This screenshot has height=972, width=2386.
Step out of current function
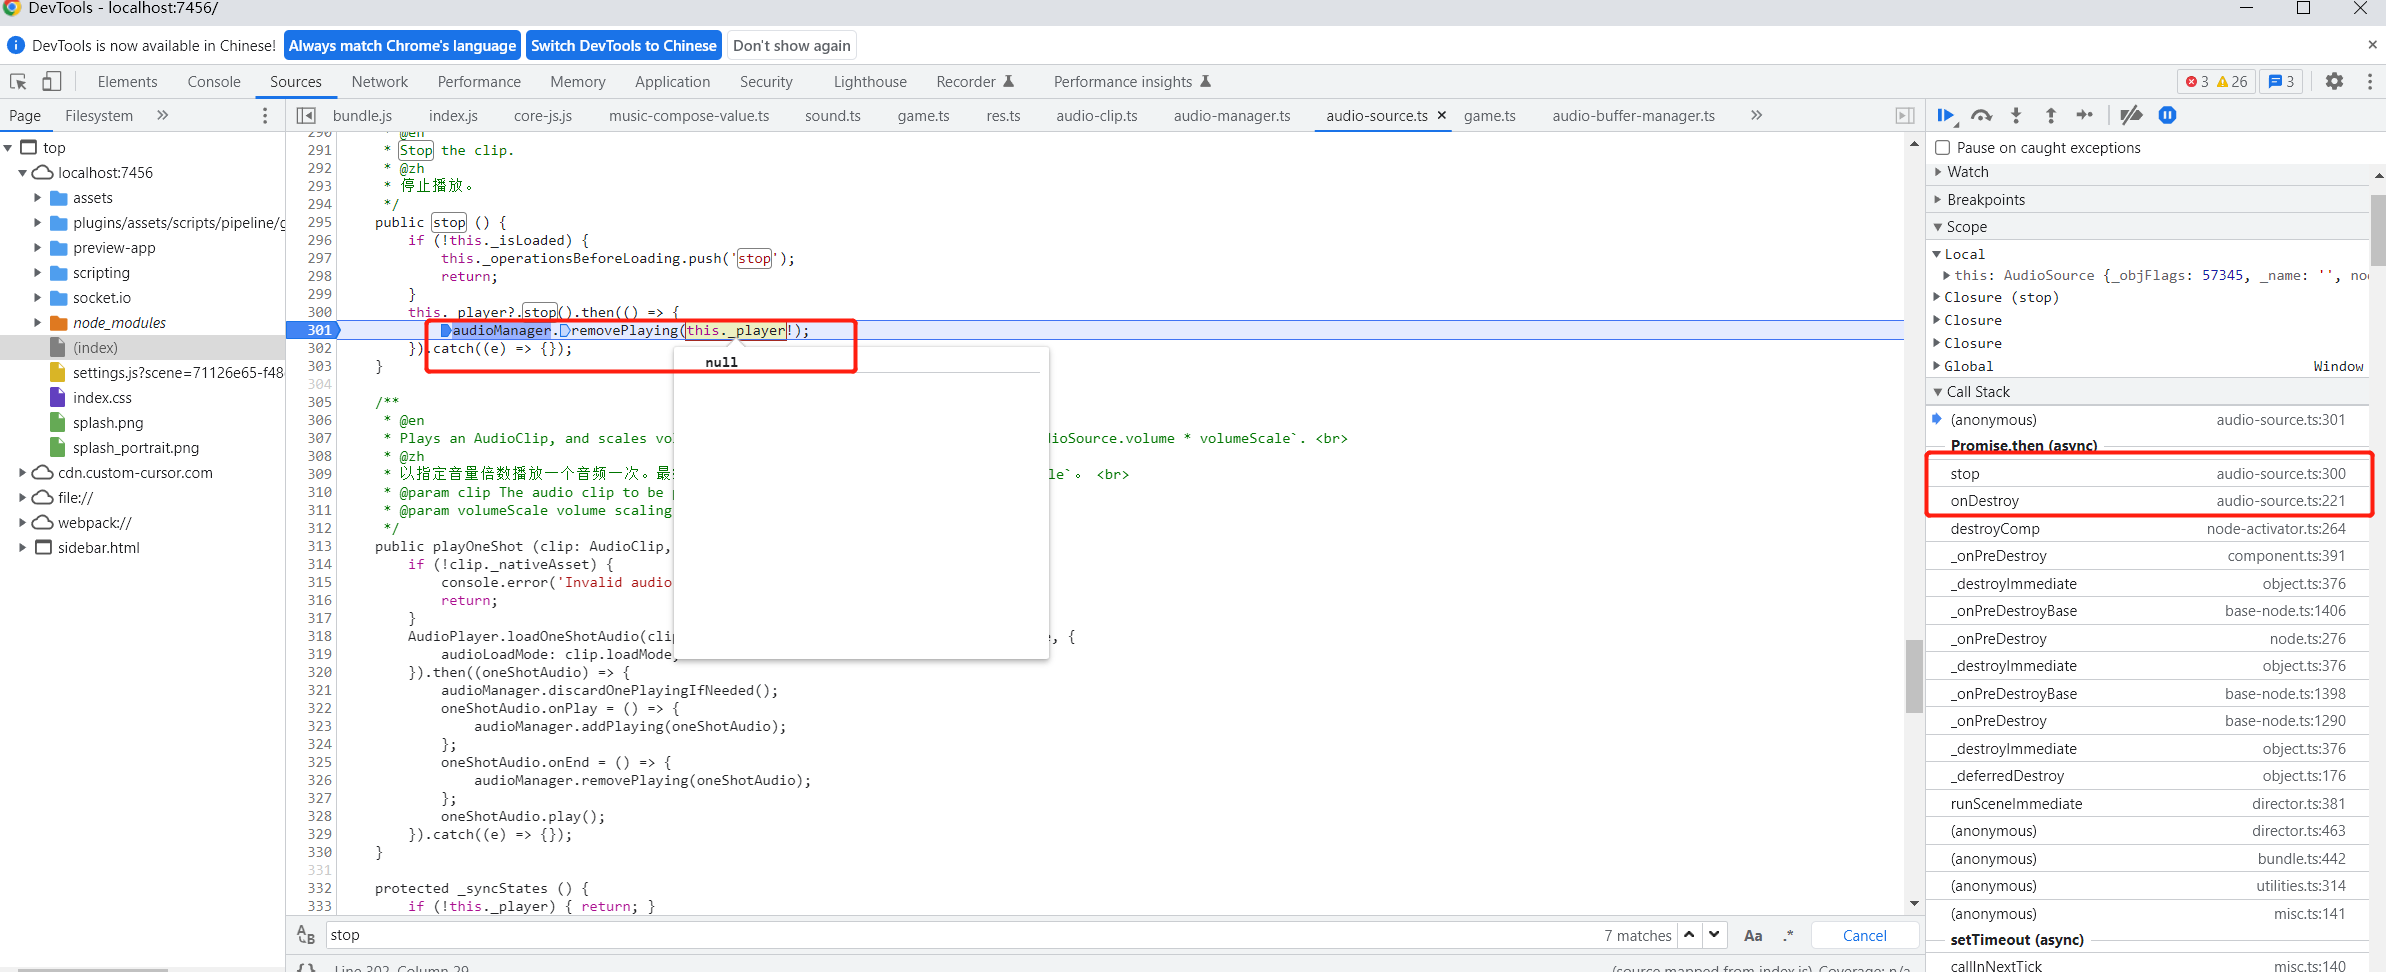click(2051, 115)
